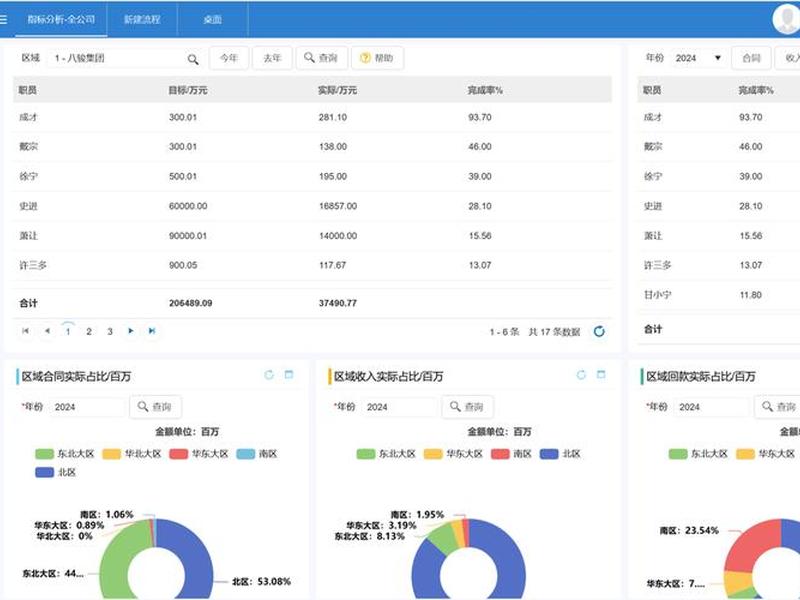Viewport: 800px width, 600px height.
Task: Select the 萧让 row in main table
Action: click(x=312, y=236)
